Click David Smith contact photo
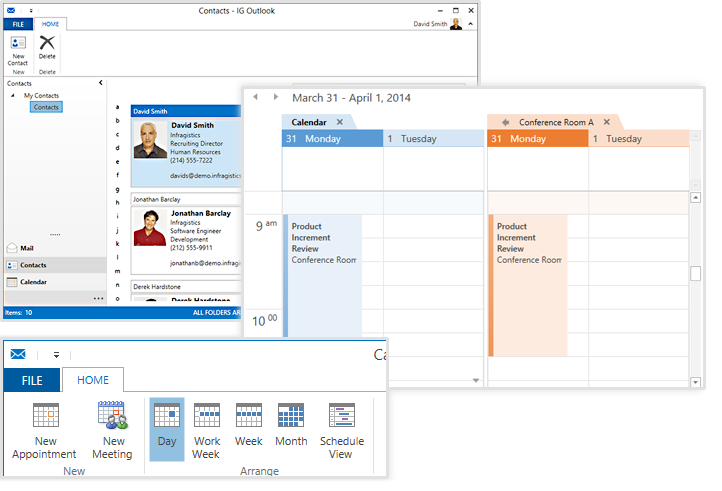The height and width of the screenshot is (491, 722). (150, 140)
